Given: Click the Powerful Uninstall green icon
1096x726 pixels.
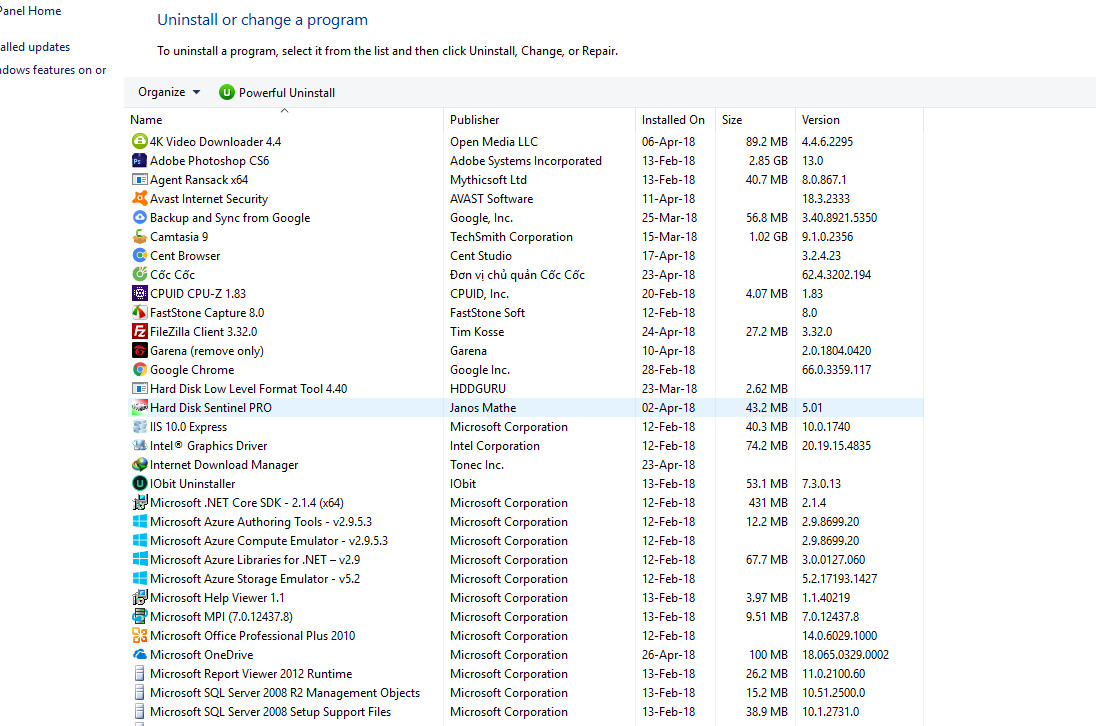Looking at the screenshot, I should click(226, 92).
